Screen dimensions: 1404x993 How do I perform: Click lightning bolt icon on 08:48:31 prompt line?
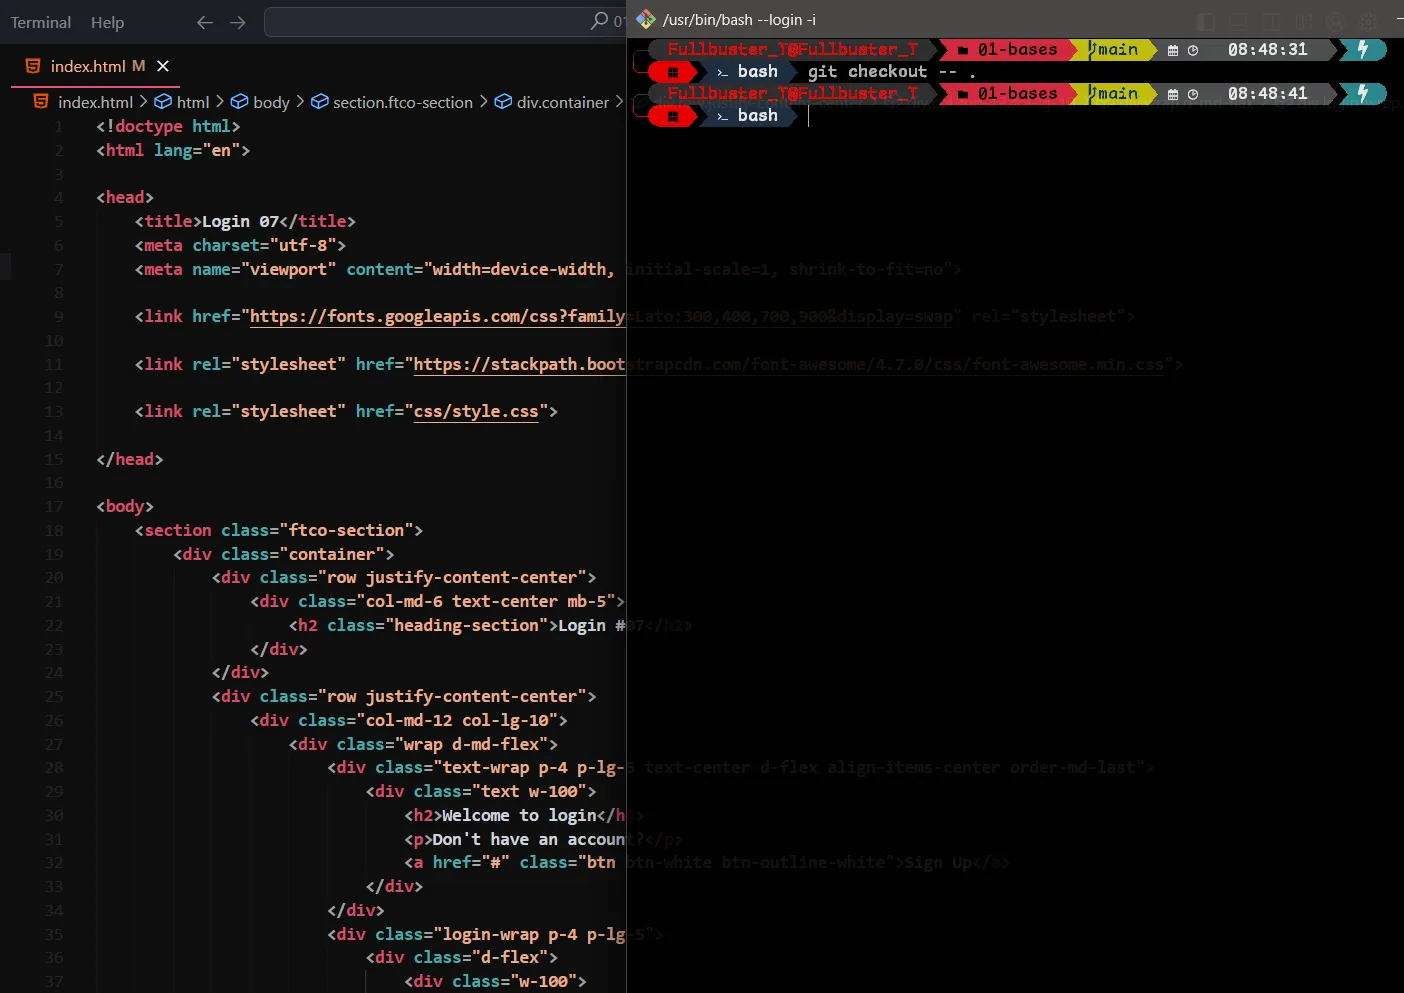(1362, 49)
